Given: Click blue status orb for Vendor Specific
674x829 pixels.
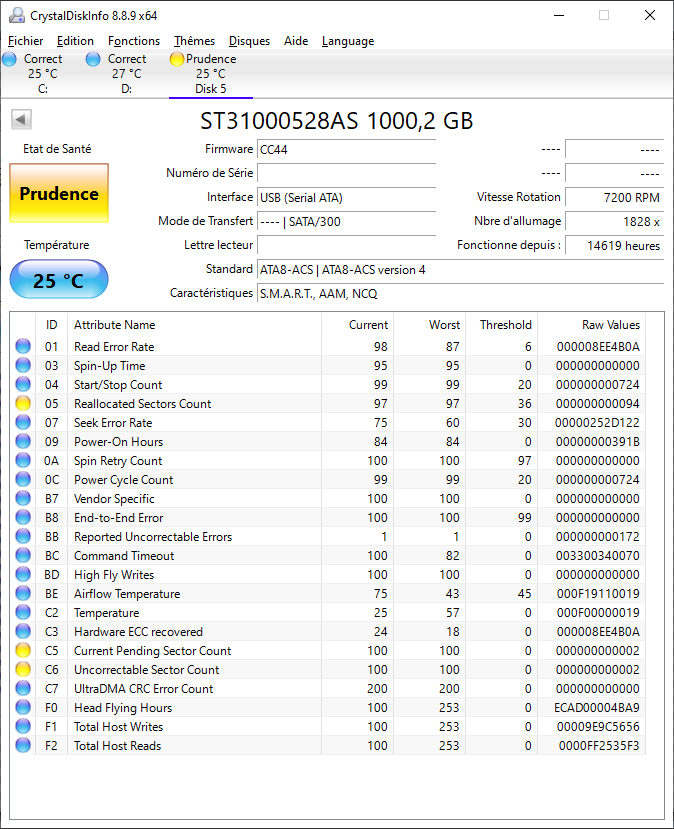Looking at the screenshot, I should click(23, 499).
